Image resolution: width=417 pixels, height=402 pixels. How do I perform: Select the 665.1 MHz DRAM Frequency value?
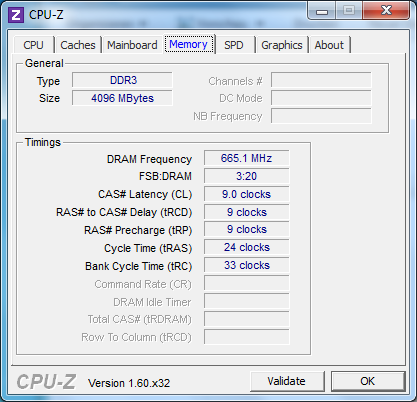247,158
